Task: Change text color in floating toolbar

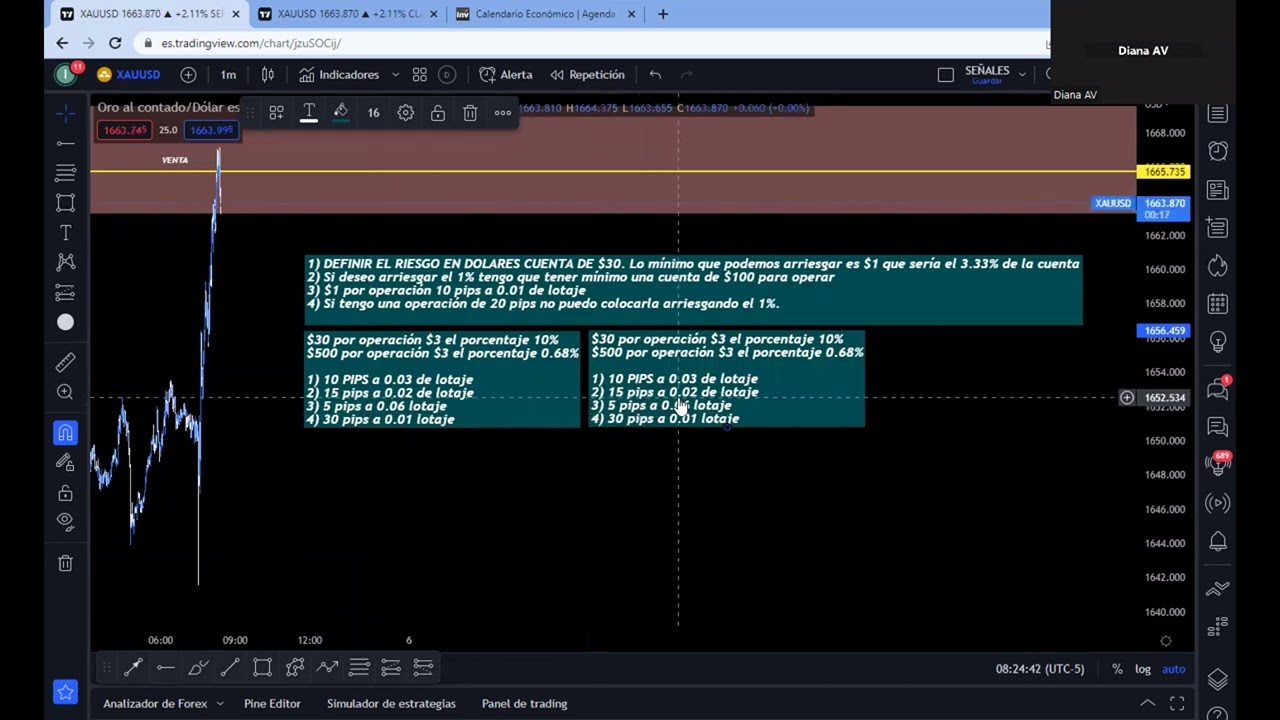Action: pyautogui.click(x=309, y=113)
